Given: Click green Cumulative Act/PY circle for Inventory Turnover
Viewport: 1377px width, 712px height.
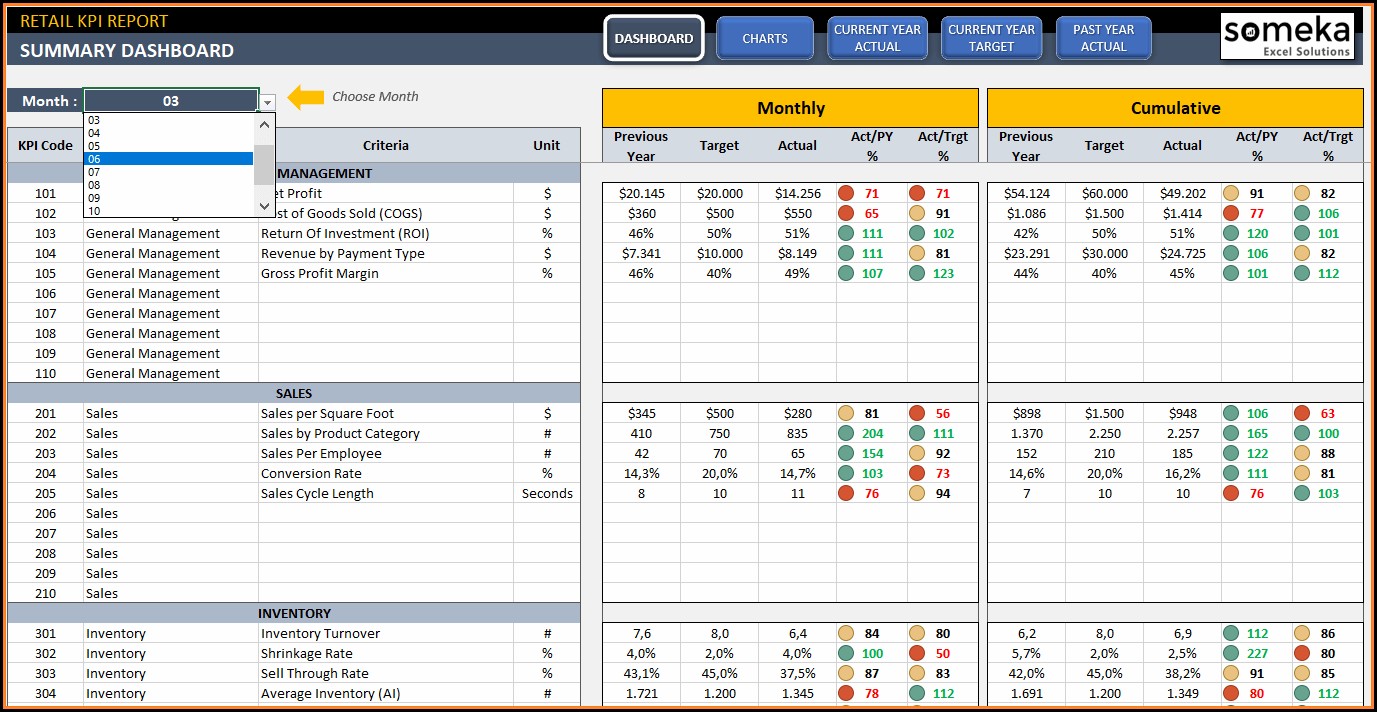Looking at the screenshot, I should [1231, 633].
